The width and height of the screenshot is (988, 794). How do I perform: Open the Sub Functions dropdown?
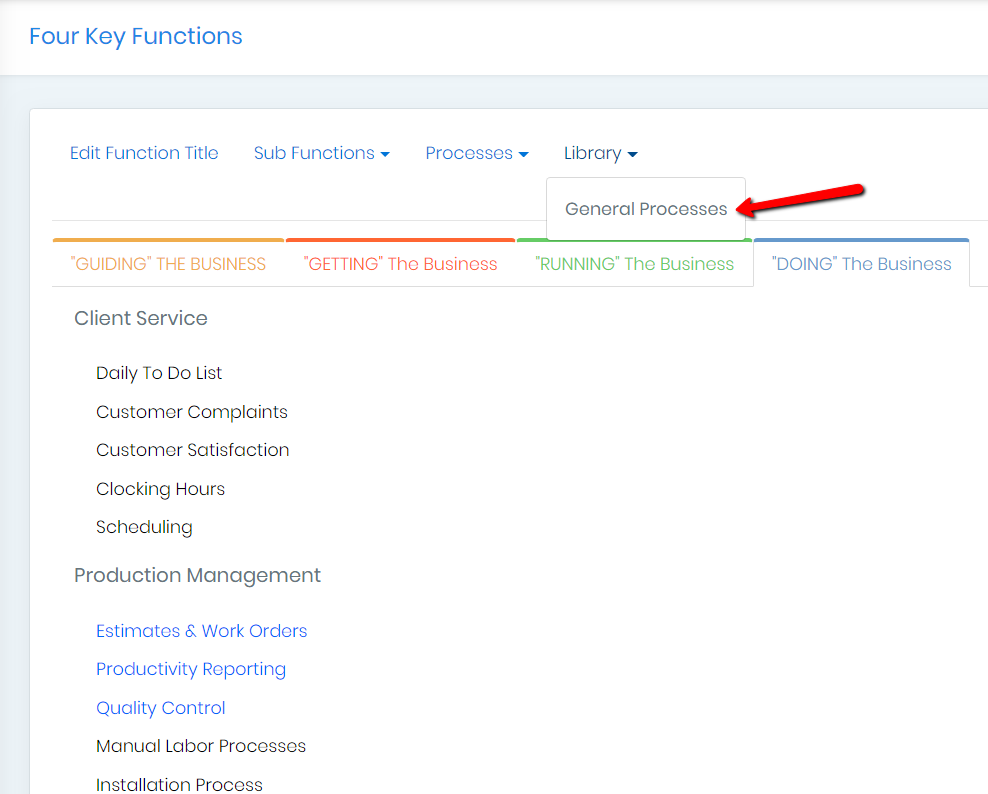click(x=322, y=153)
